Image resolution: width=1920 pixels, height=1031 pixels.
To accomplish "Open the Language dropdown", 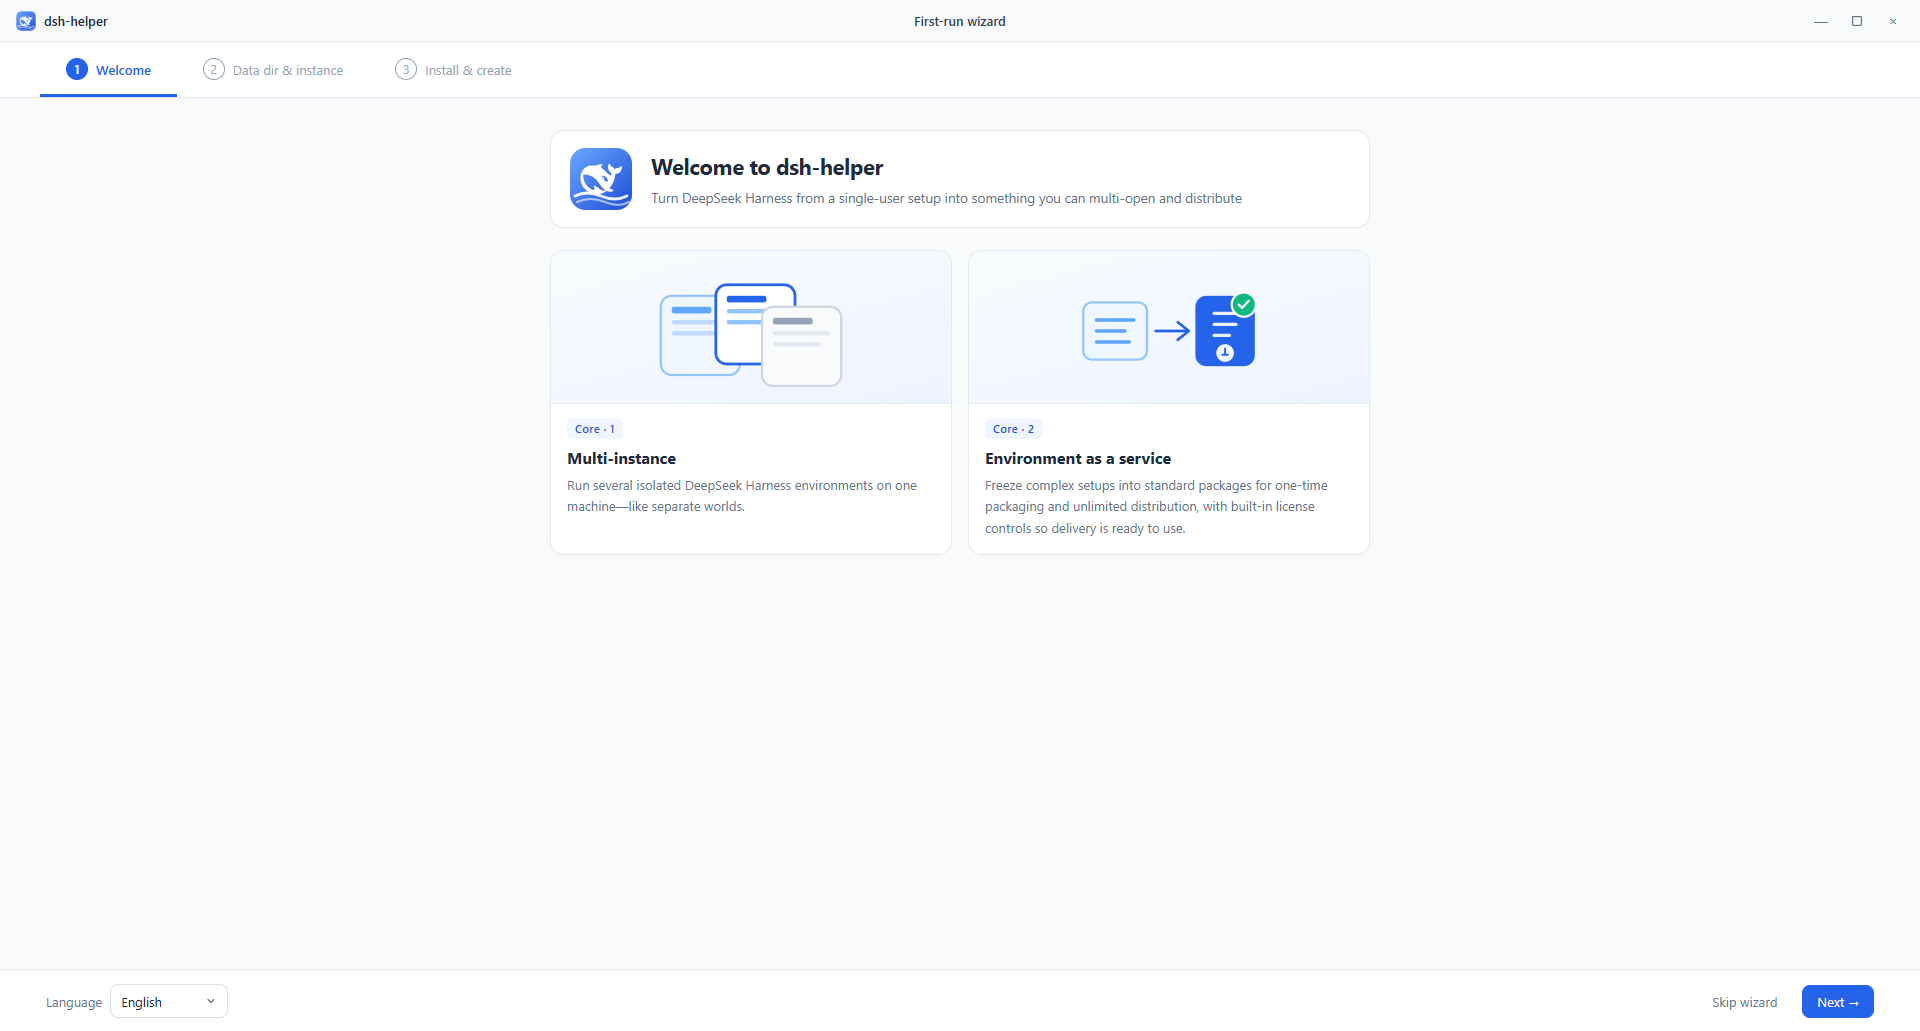I will click(x=169, y=1001).
